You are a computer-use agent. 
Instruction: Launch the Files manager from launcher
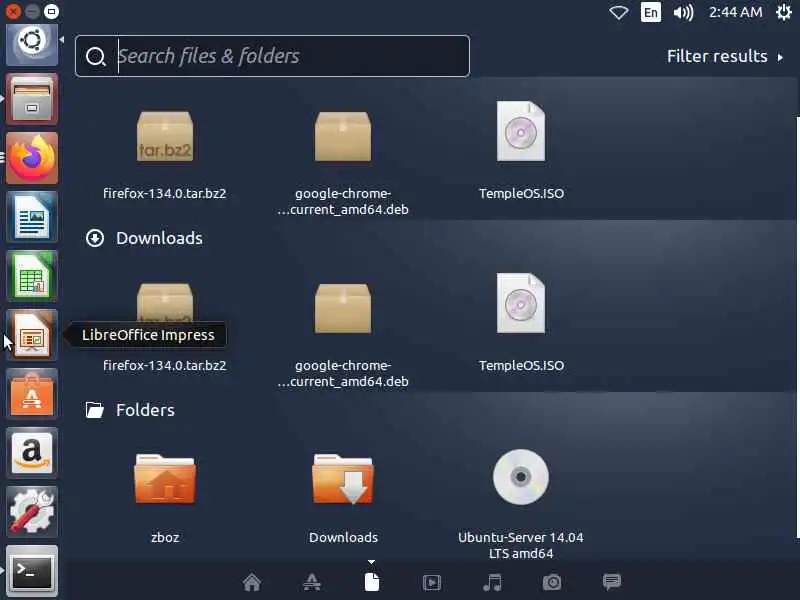[x=32, y=99]
